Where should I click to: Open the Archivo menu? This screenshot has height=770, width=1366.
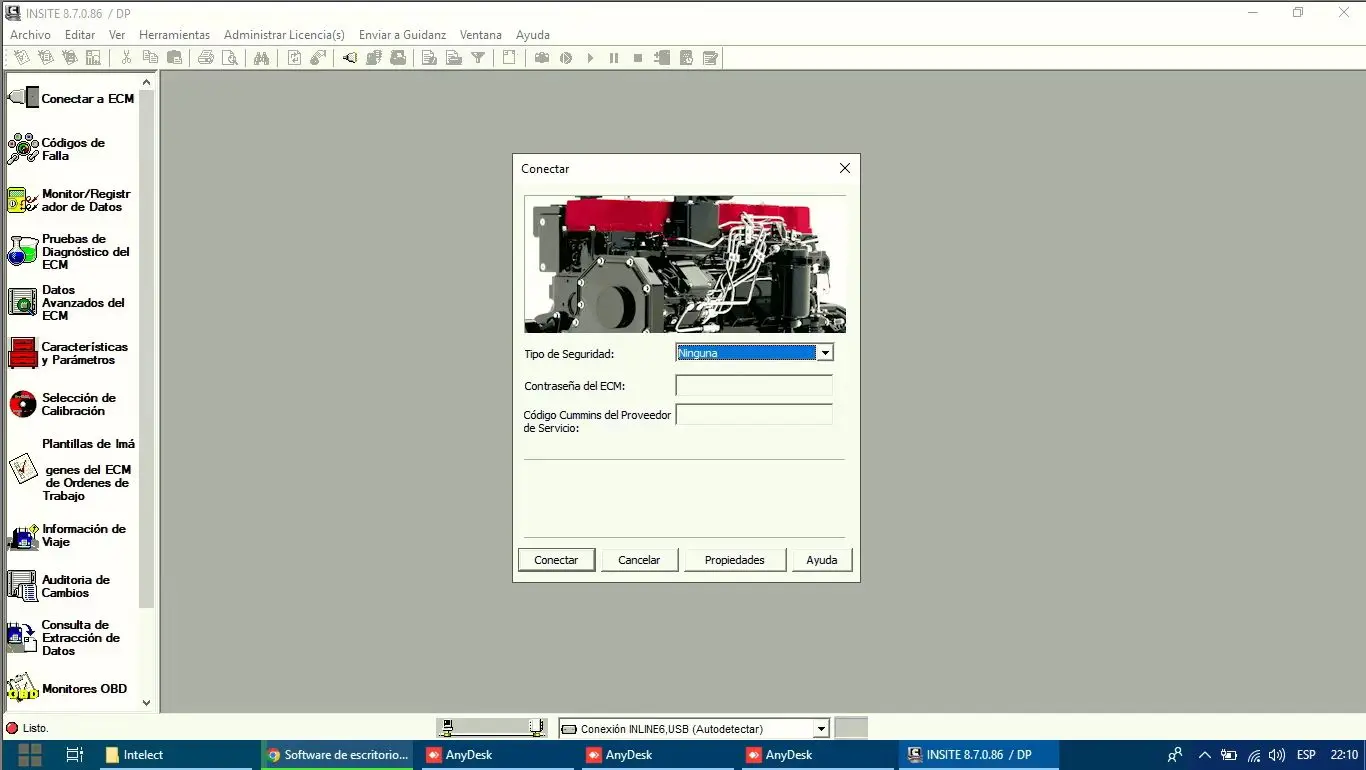(30, 34)
